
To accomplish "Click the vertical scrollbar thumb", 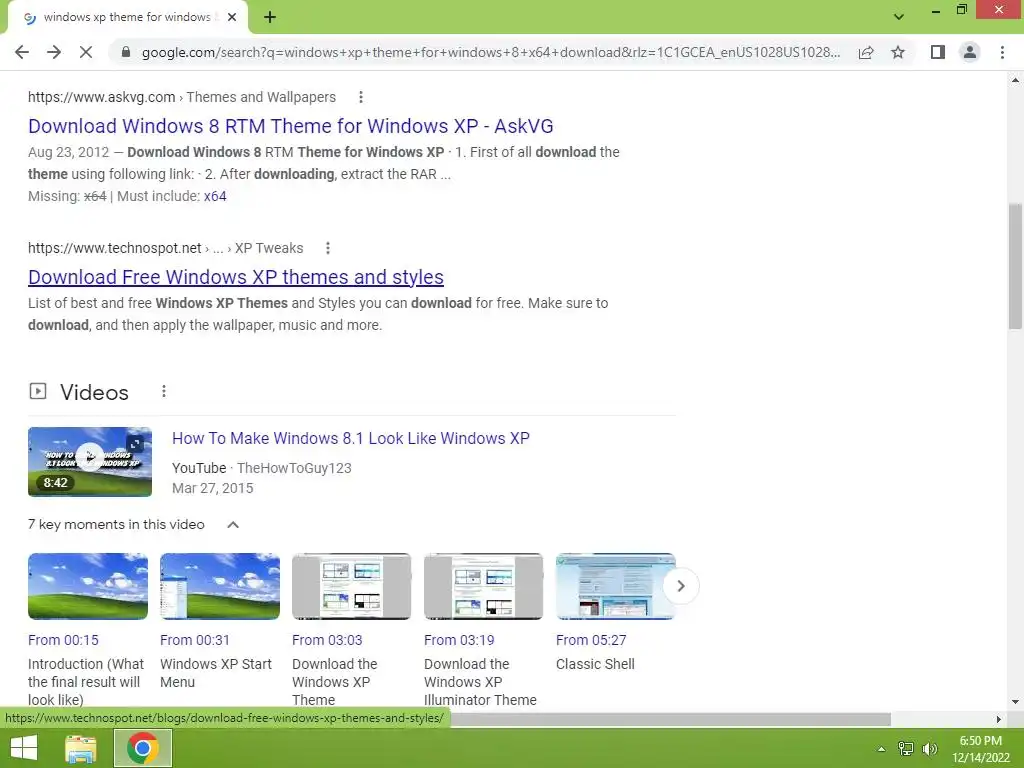I will point(1015,266).
